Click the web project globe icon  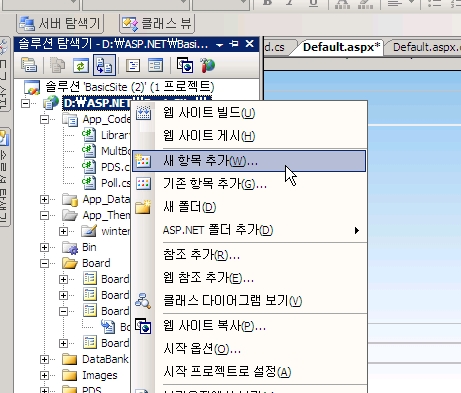[x=51, y=103]
